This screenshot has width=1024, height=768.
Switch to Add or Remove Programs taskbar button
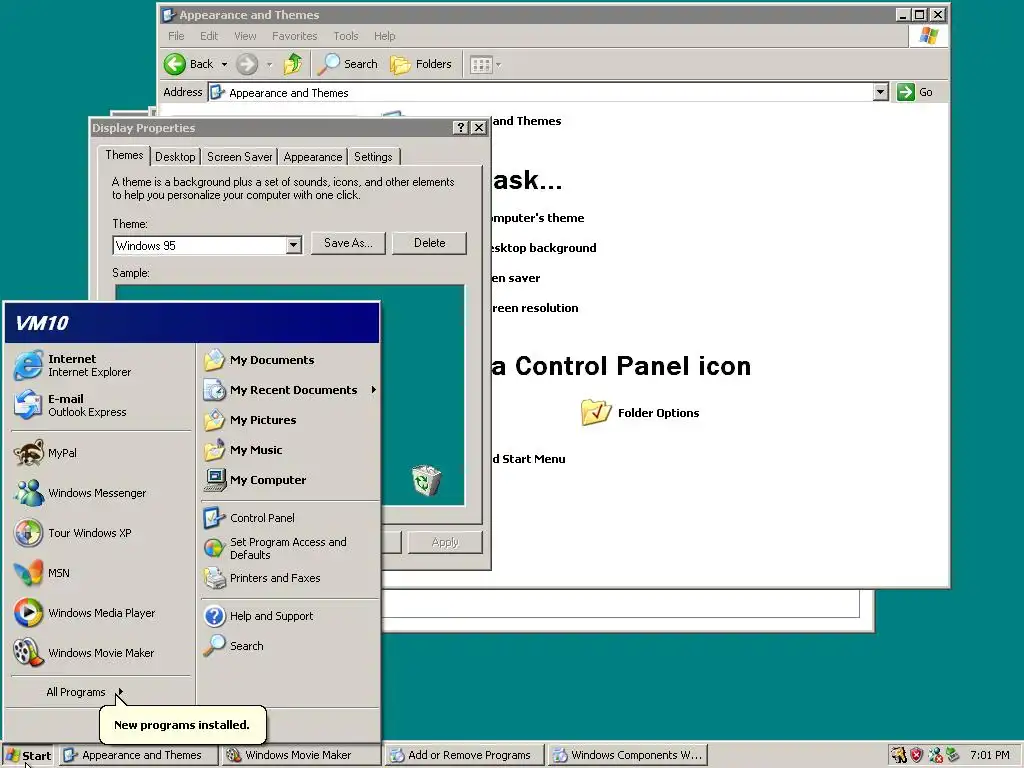[465, 755]
